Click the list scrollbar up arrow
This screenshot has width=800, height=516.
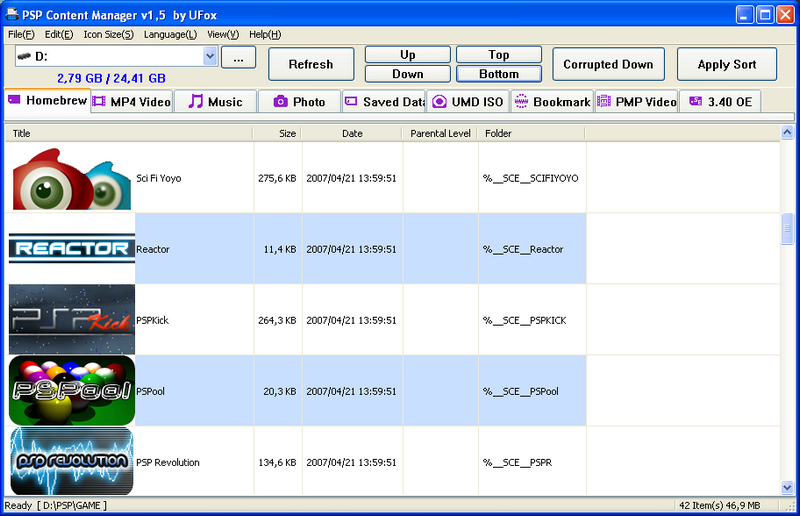[787, 133]
